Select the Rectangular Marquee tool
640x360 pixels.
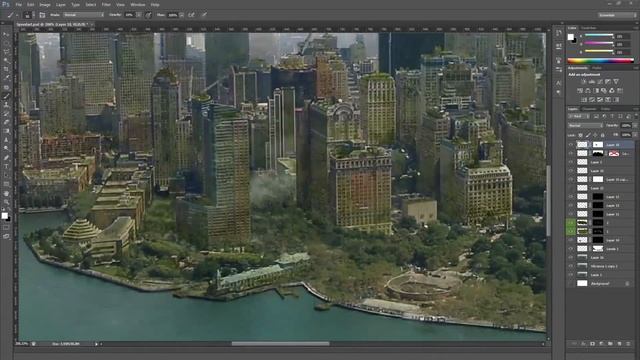tap(7, 43)
